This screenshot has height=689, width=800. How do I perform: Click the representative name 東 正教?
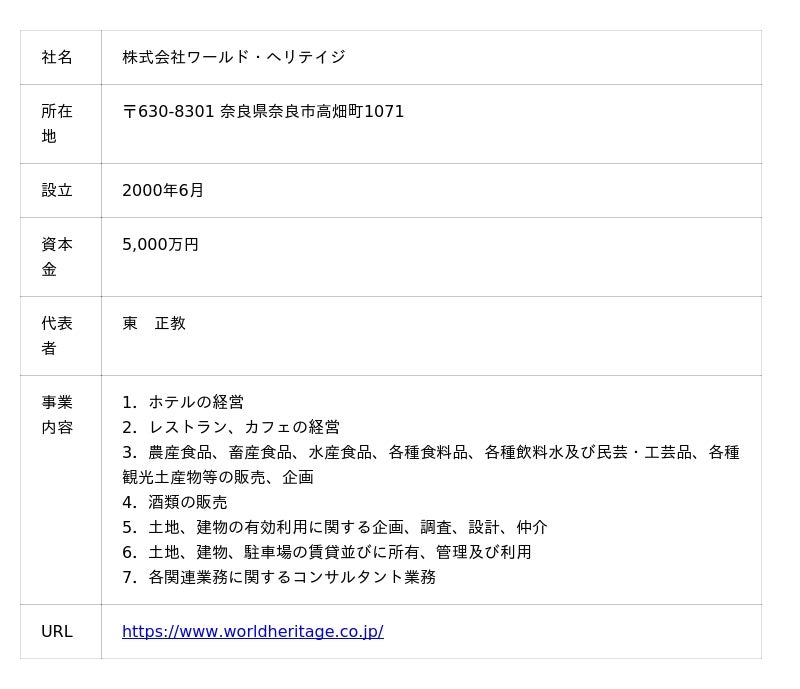tap(154, 324)
